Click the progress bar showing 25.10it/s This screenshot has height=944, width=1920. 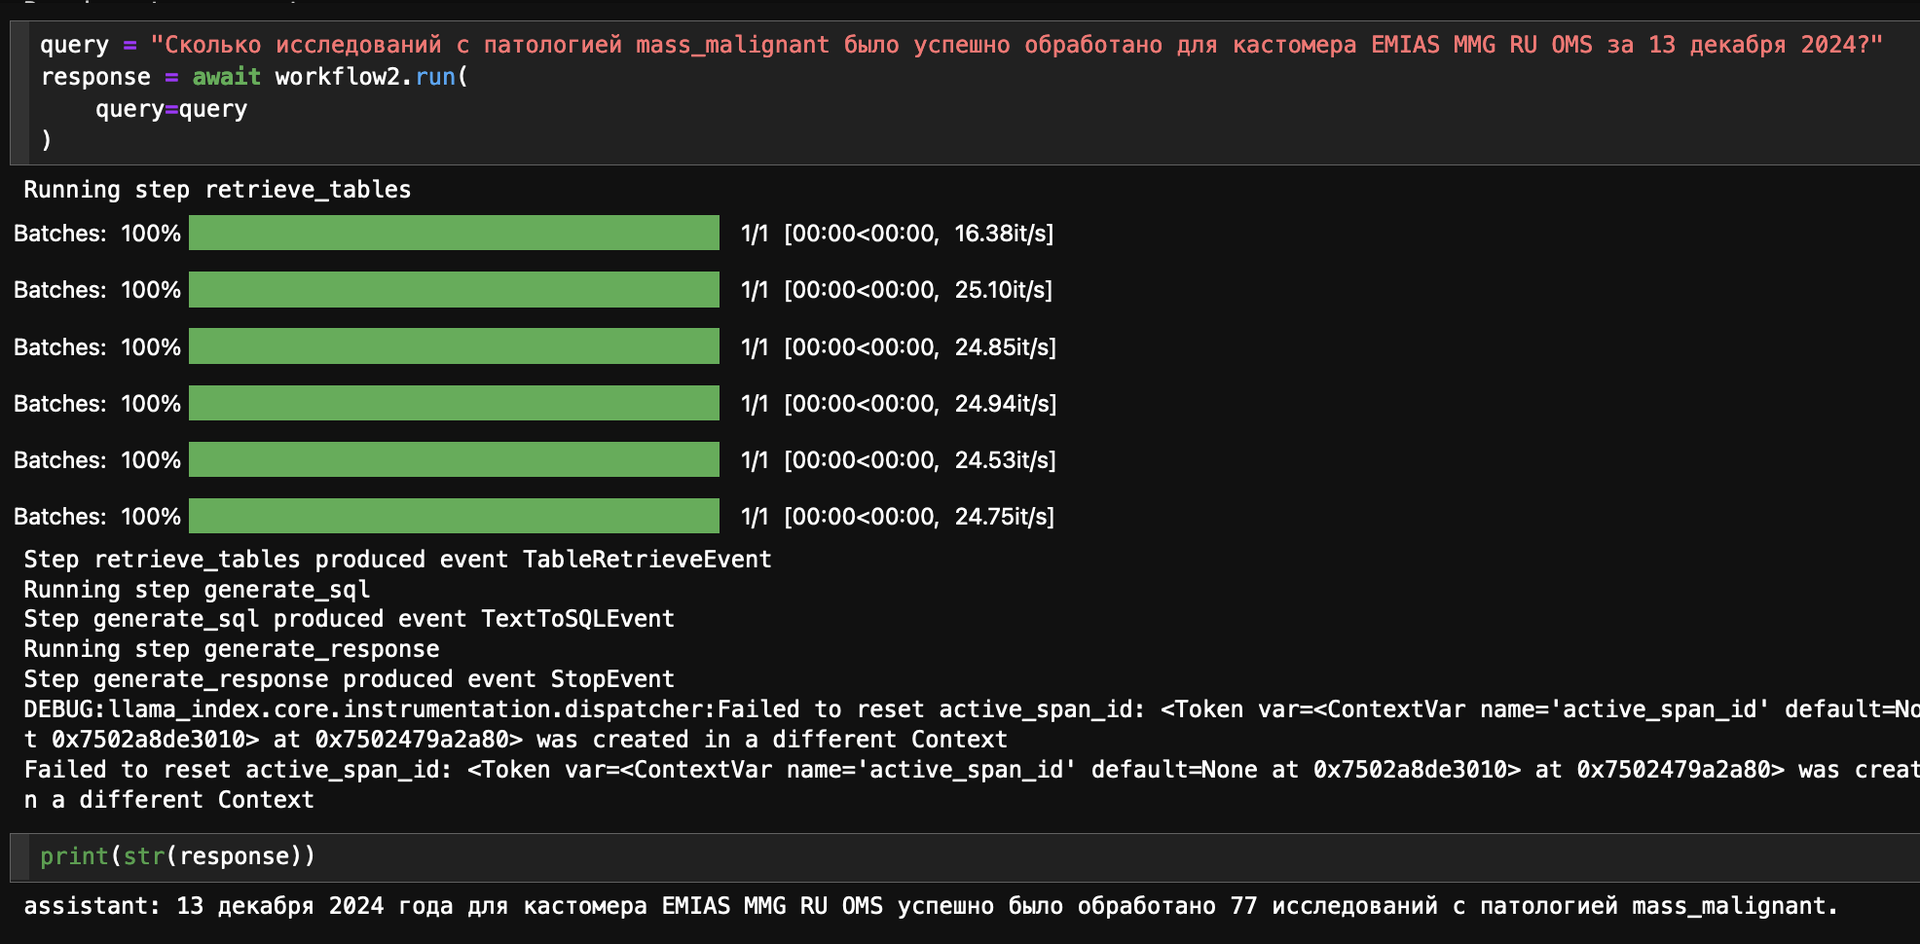(x=454, y=290)
